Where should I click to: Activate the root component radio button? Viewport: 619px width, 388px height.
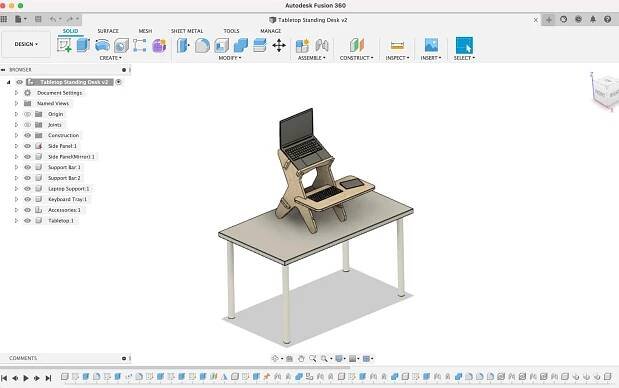click(118, 82)
